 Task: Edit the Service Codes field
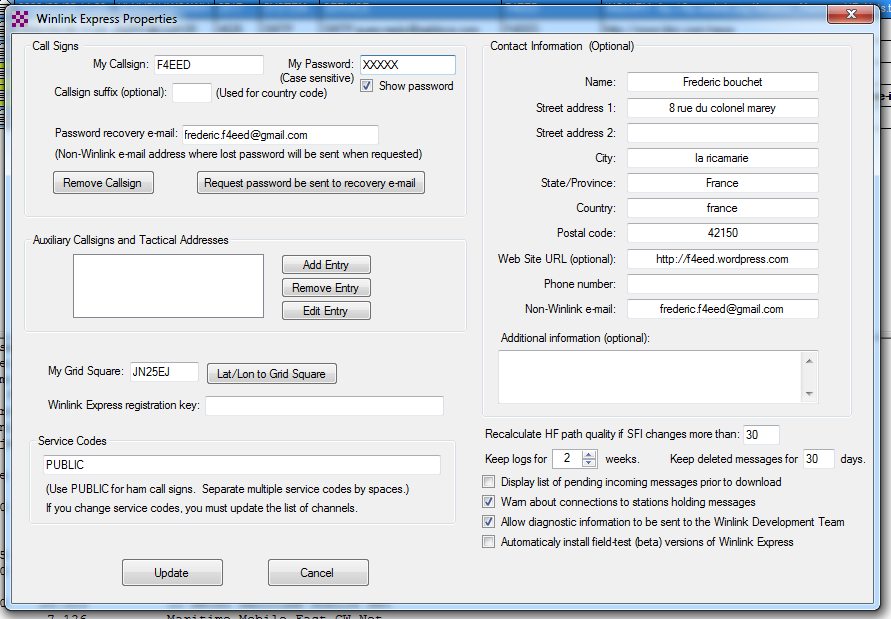tap(242, 465)
